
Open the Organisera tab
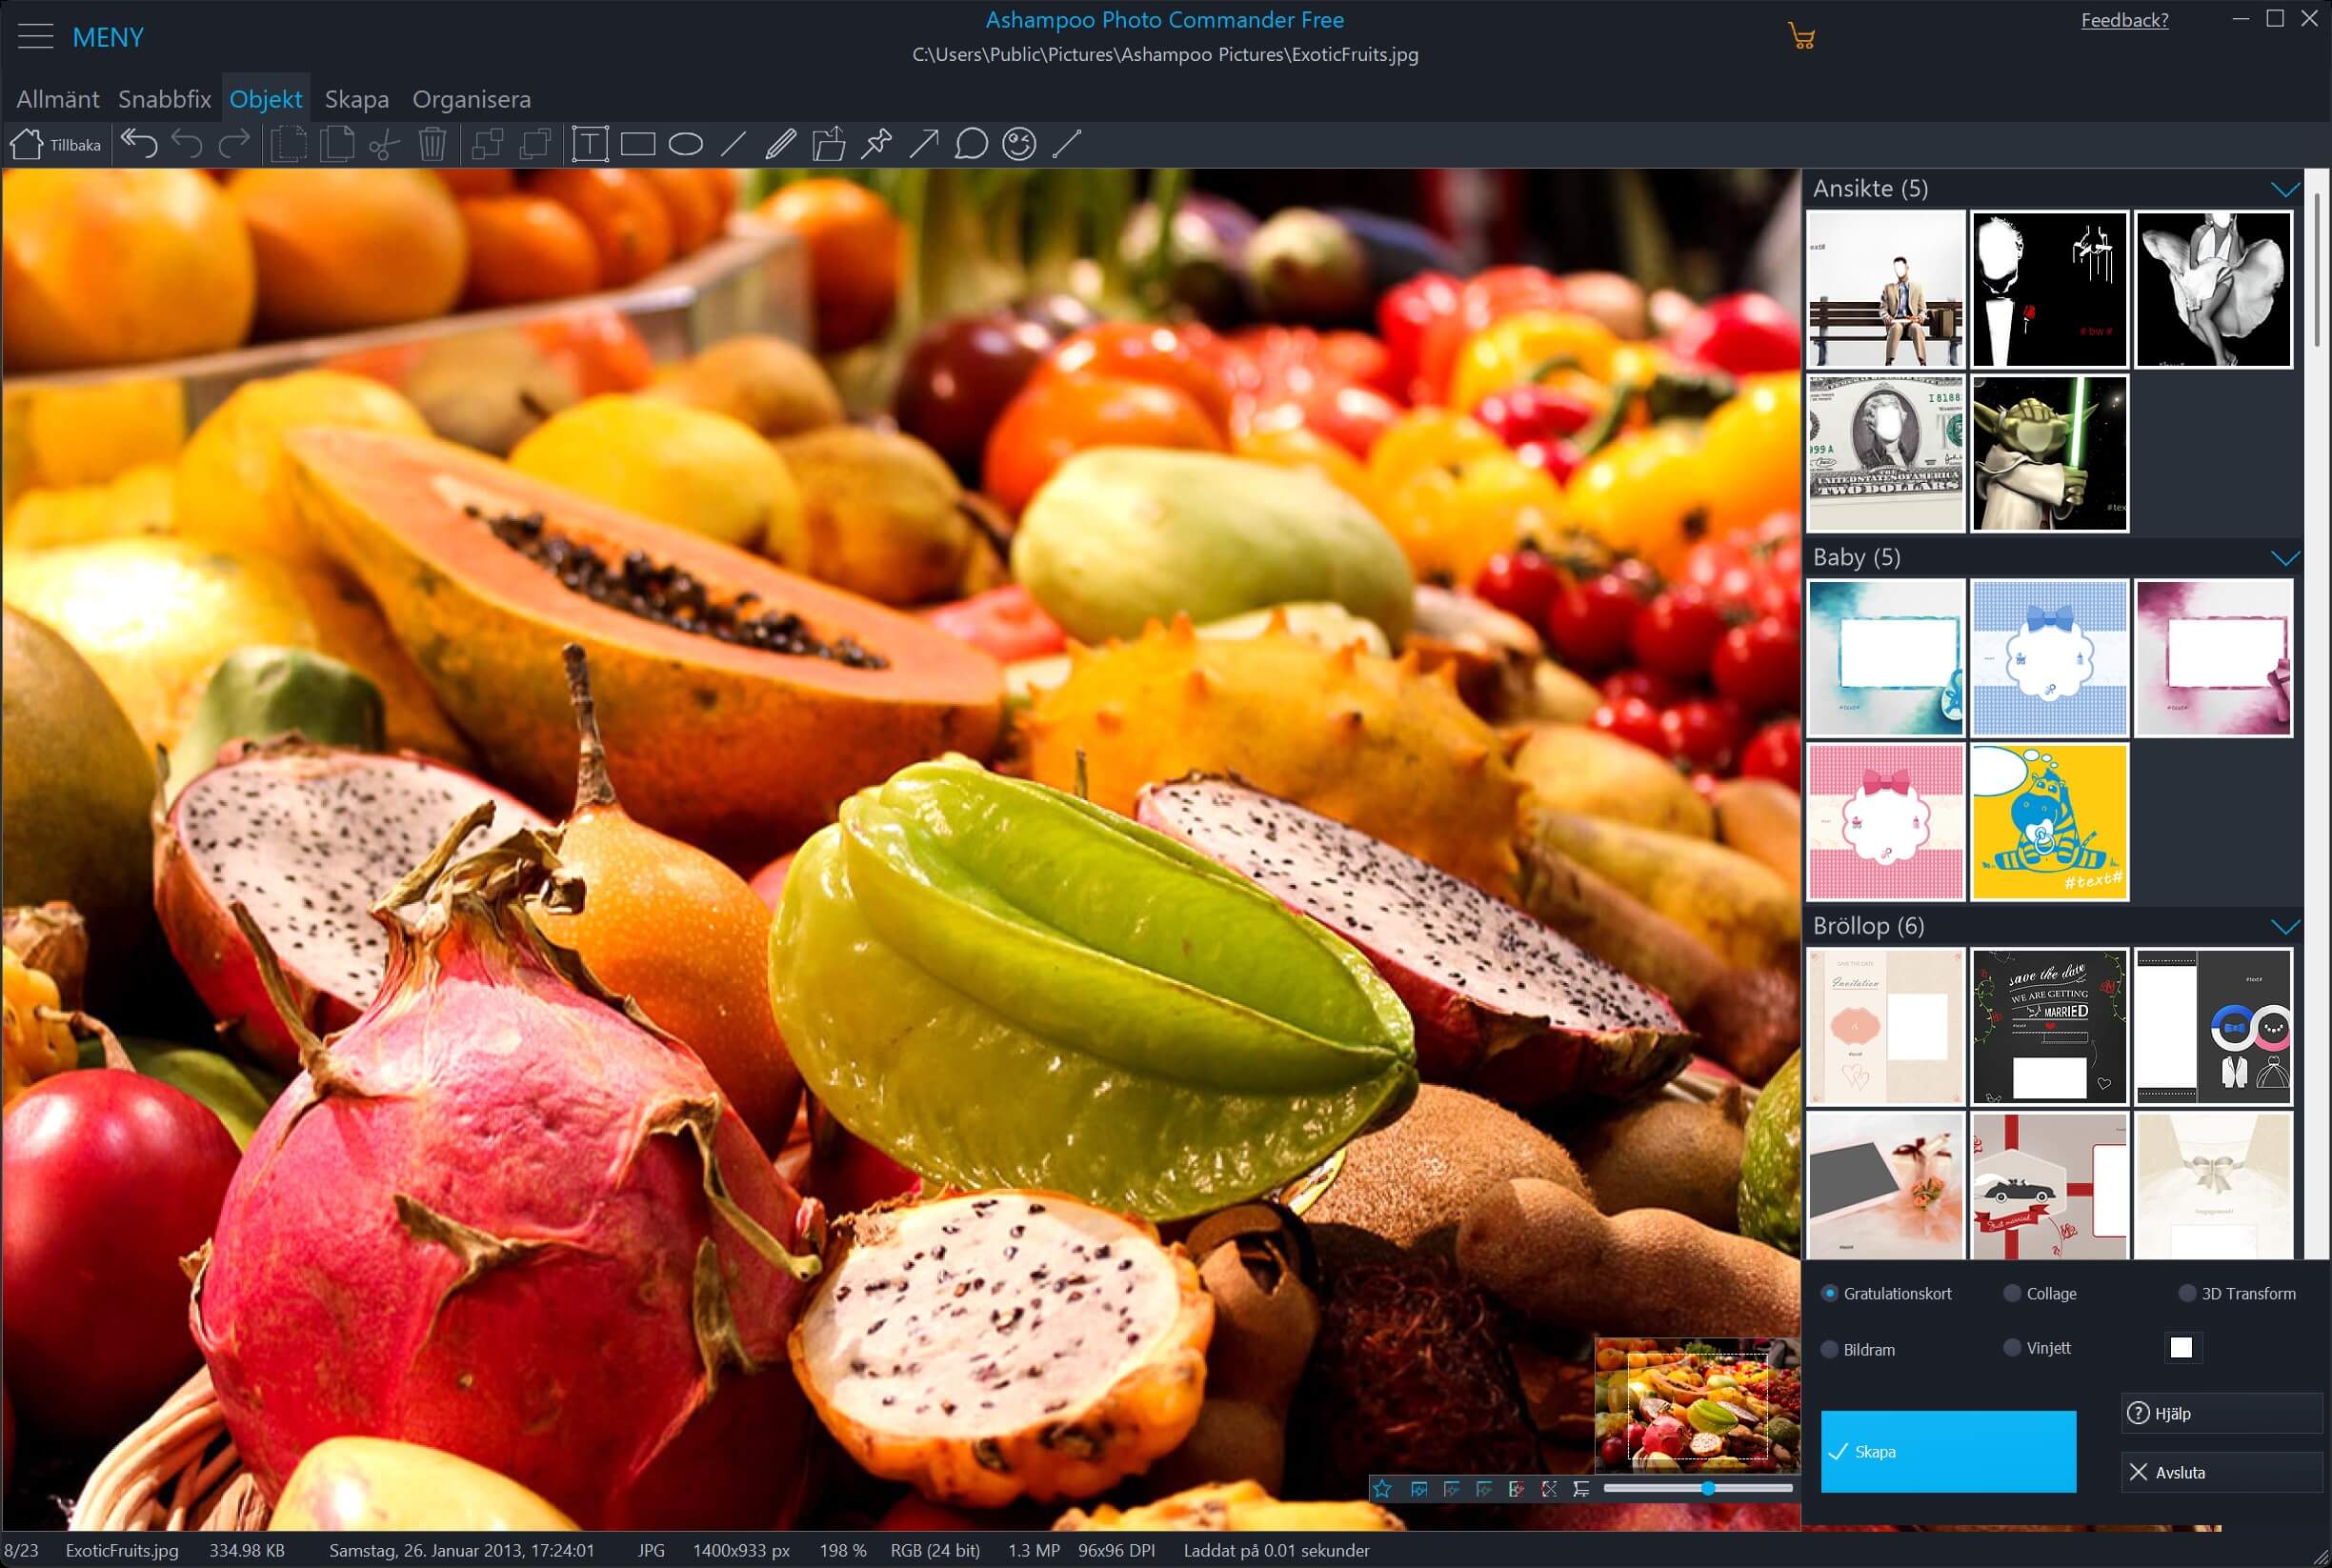(x=471, y=99)
